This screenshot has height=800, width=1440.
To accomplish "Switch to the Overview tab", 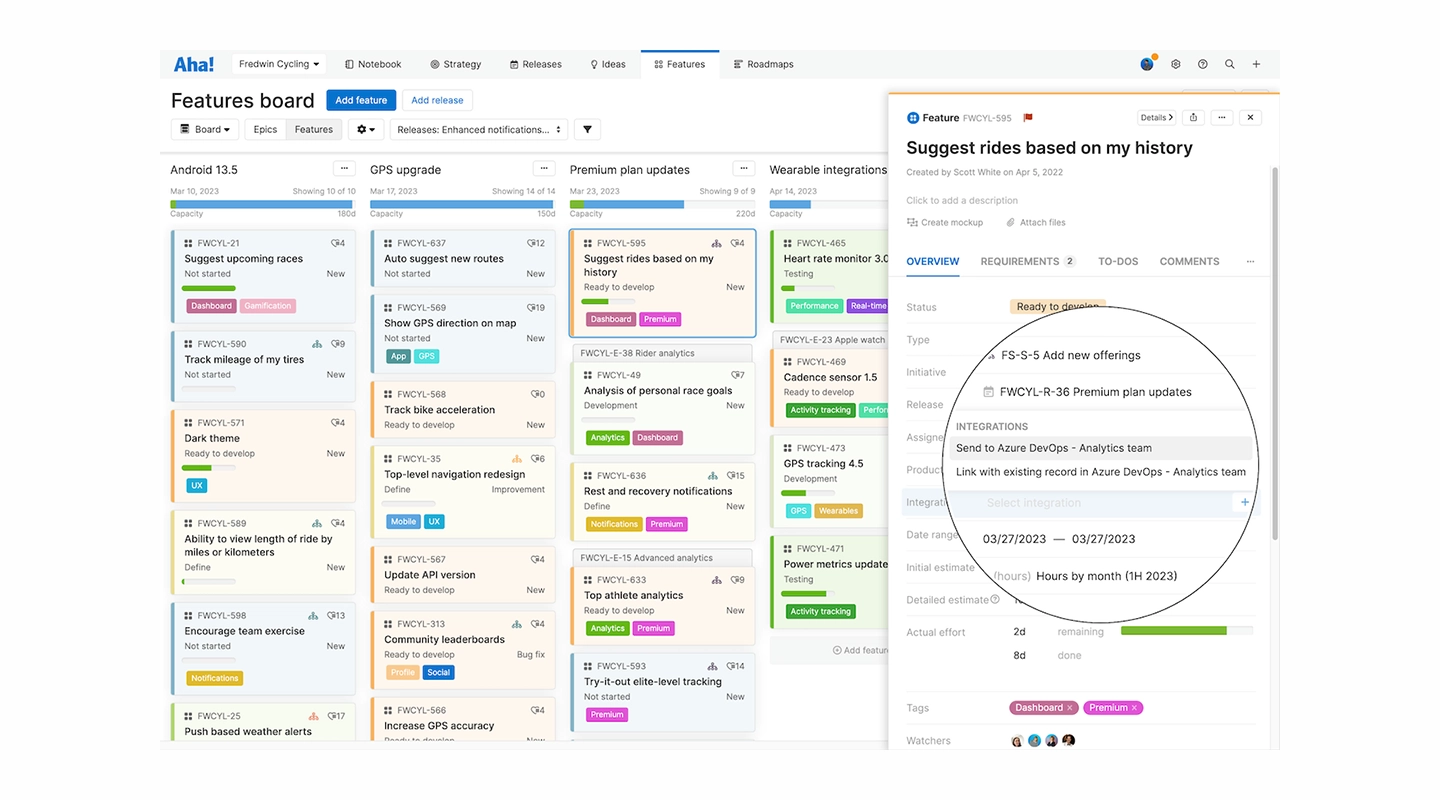I will (x=933, y=262).
